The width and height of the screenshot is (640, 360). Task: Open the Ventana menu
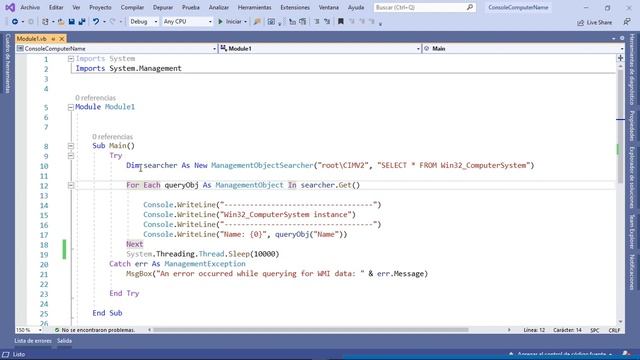(x=329, y=7)
